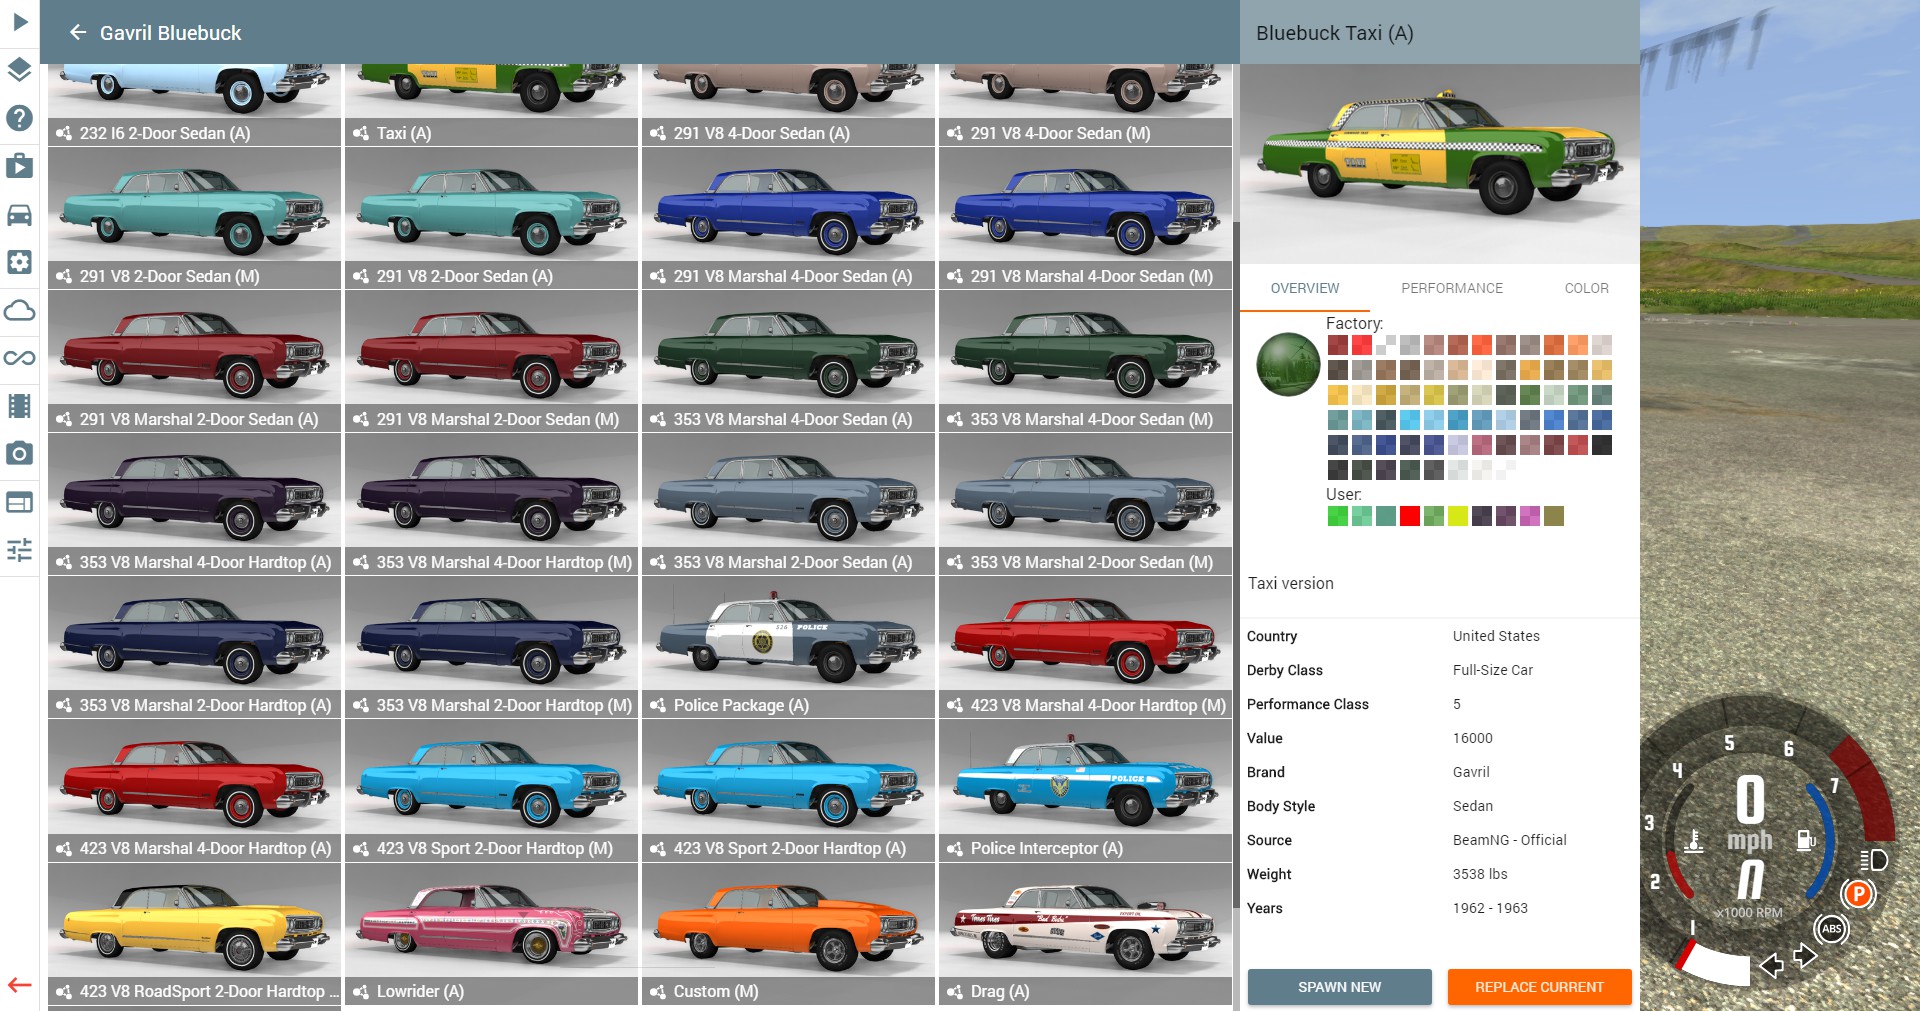Pick the bright red user color swatch
Image resolution: width=1920 pixels, height=1011 pixels.
pos(1410,516)
